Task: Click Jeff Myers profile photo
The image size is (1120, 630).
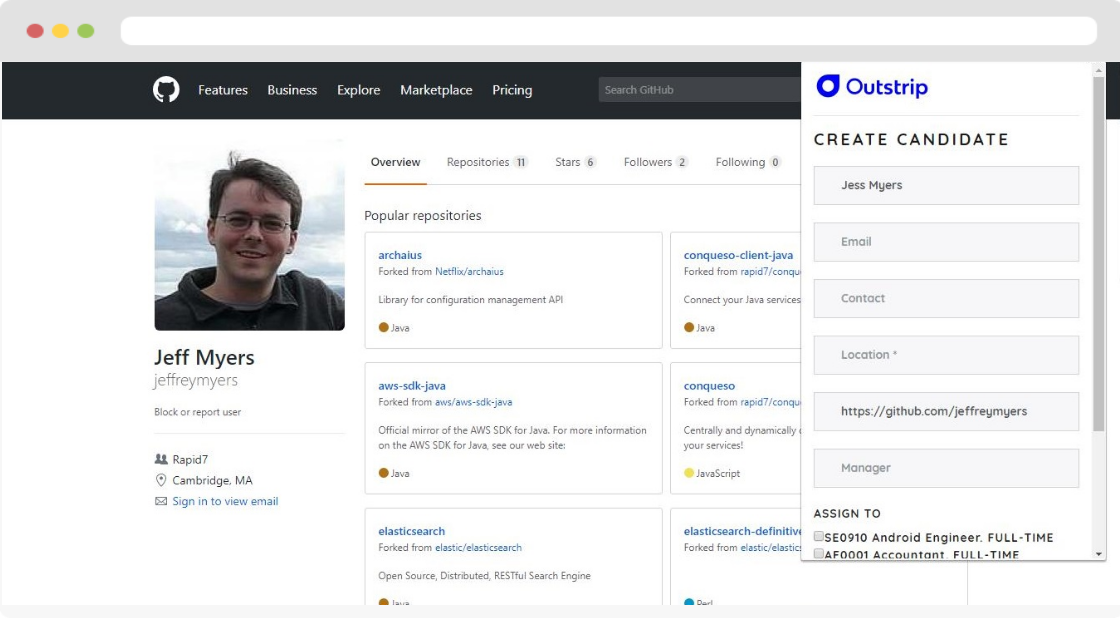Action: pos(249,235)
